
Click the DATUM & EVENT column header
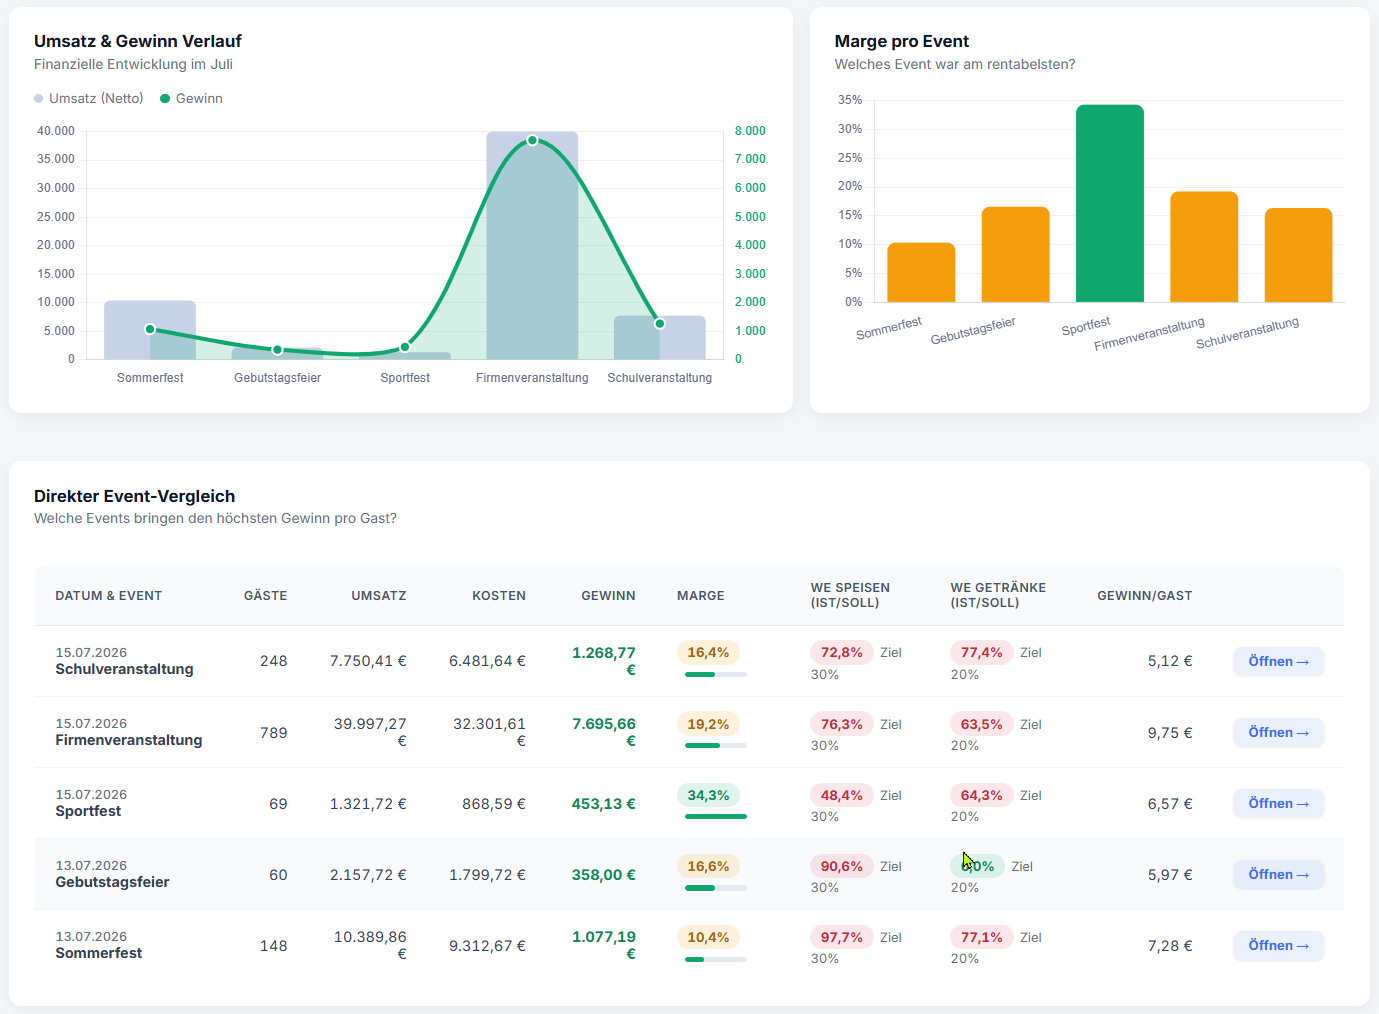click(x=108, y=596)
